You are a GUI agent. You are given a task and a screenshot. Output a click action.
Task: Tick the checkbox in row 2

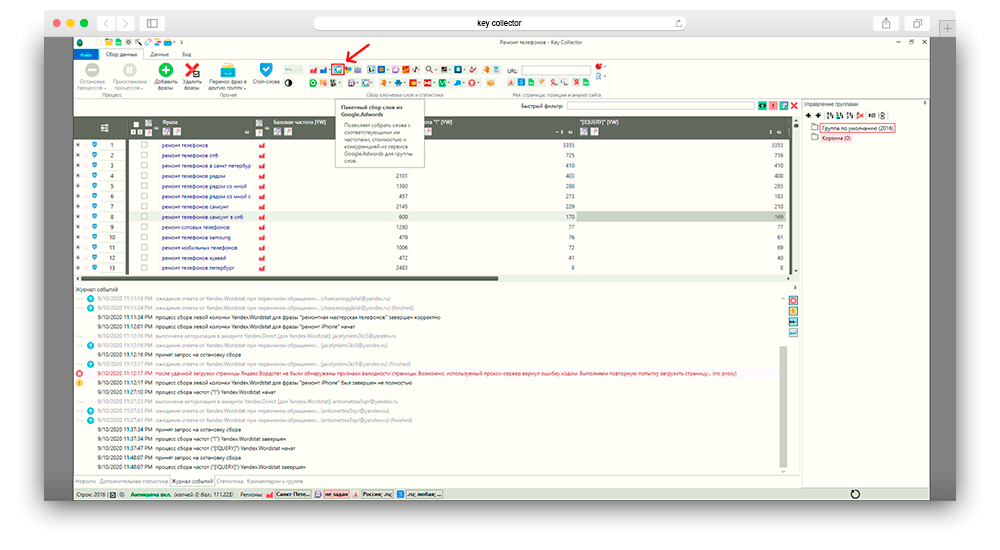144,155
